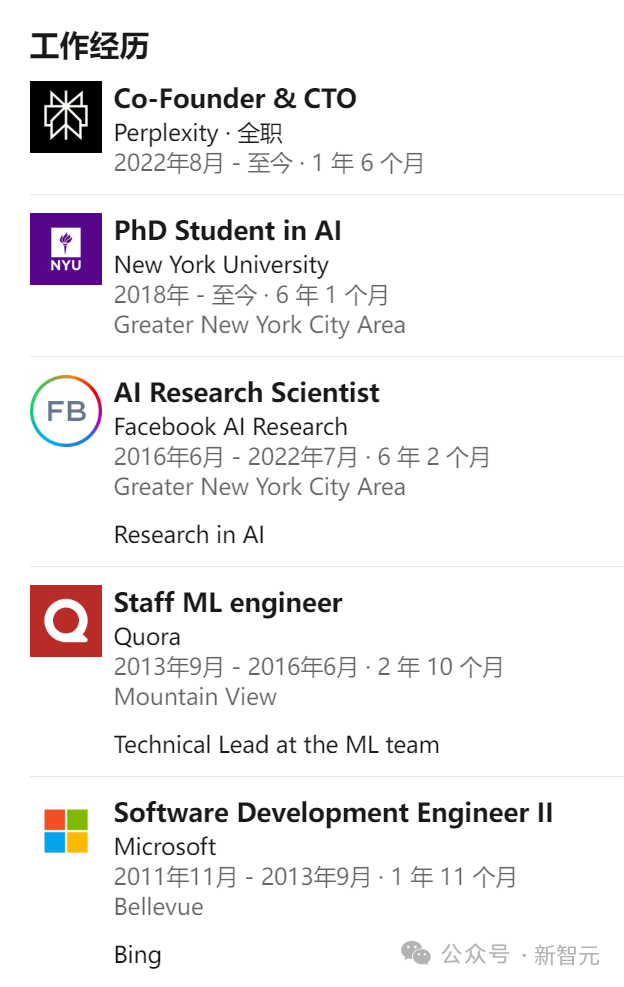Click Software Development Engineer II title
The height and width of the screenshot is (987, 624).
point(333,813)
